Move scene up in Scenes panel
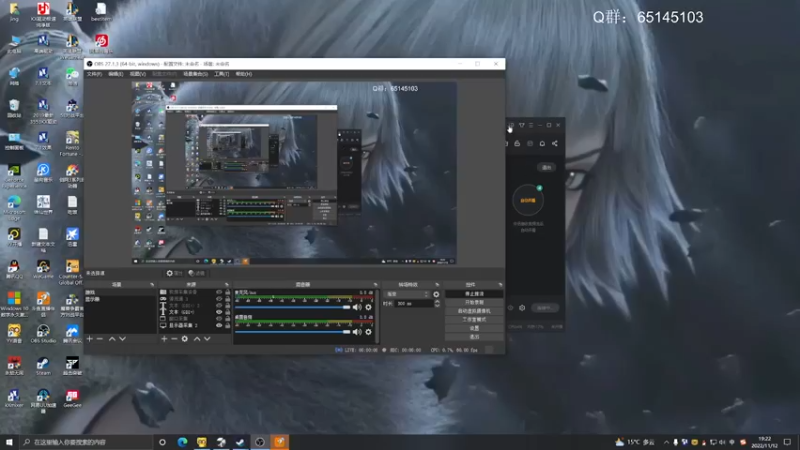Screen dimensions: 800x450 112,339
